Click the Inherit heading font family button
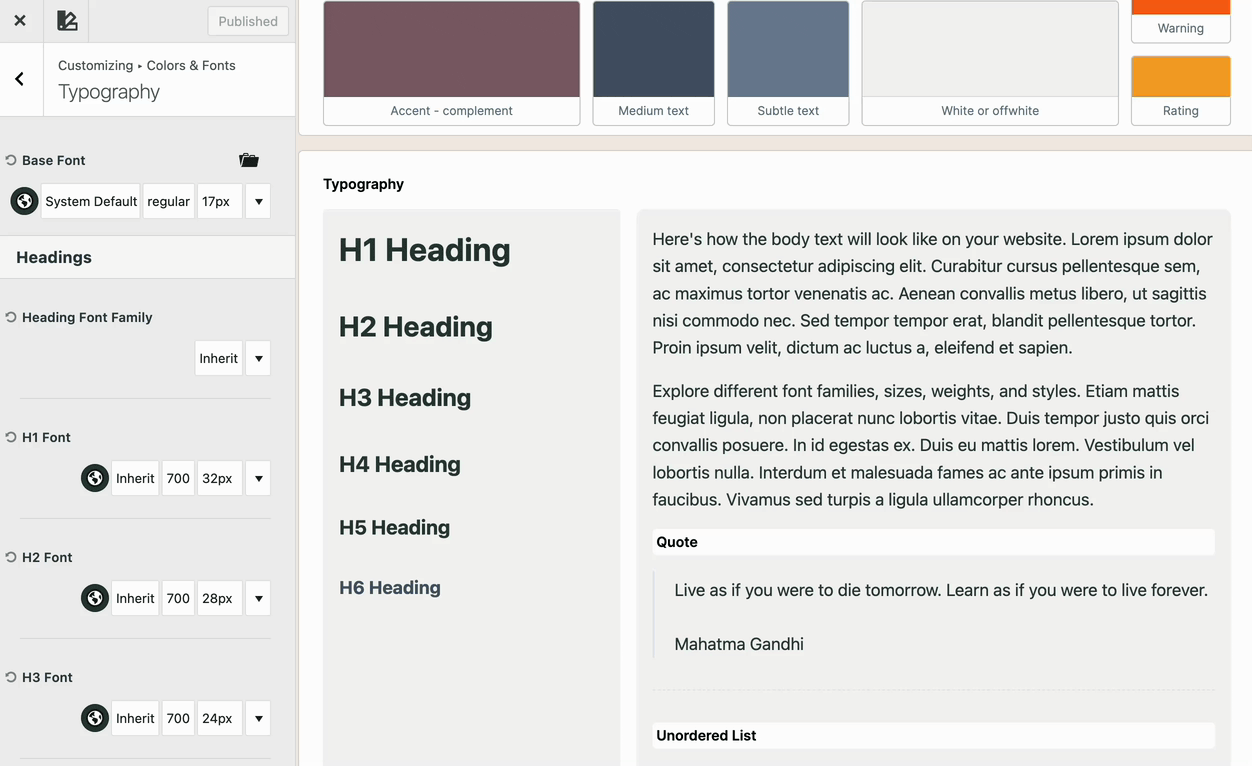The width and height of the screenshot is (1253, 766). pyautogui.click(x=219, y=358)
